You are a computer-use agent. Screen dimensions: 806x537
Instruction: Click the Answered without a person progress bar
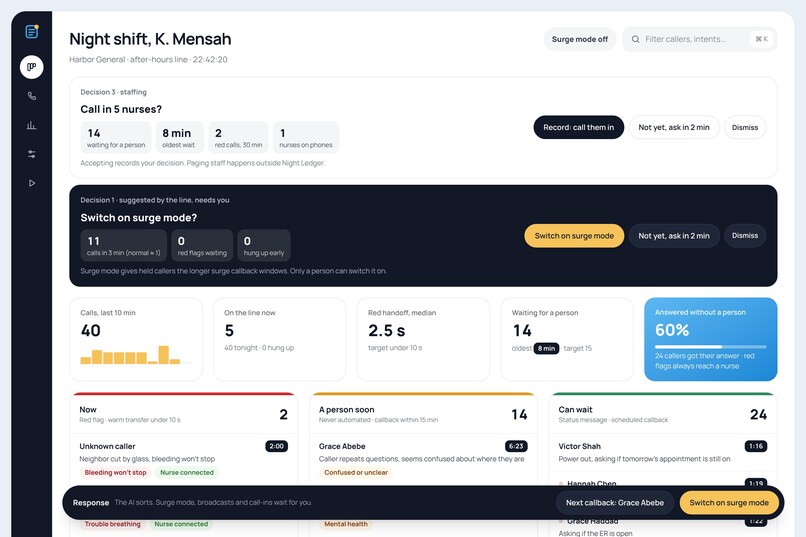(710, 347)
